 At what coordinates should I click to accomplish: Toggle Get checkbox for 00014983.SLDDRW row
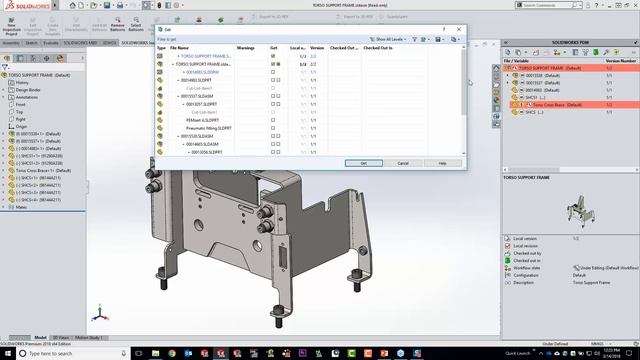tap(273, 72)
